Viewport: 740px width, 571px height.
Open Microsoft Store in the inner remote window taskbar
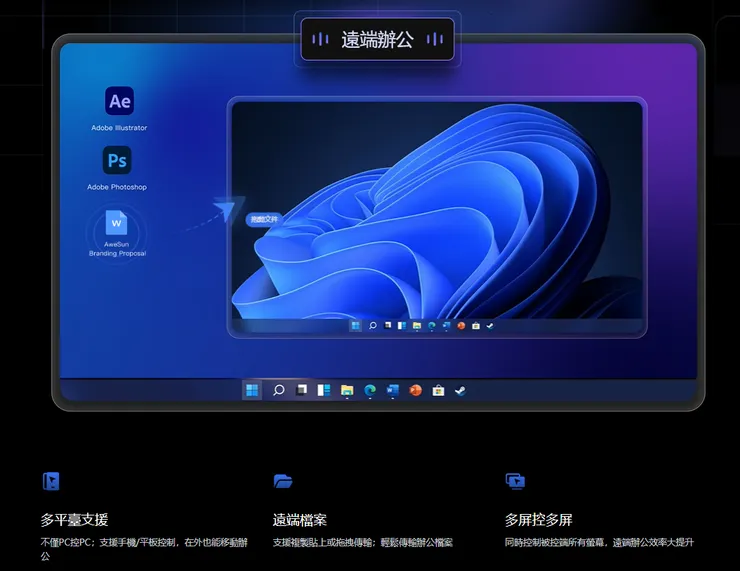(476, 325)
